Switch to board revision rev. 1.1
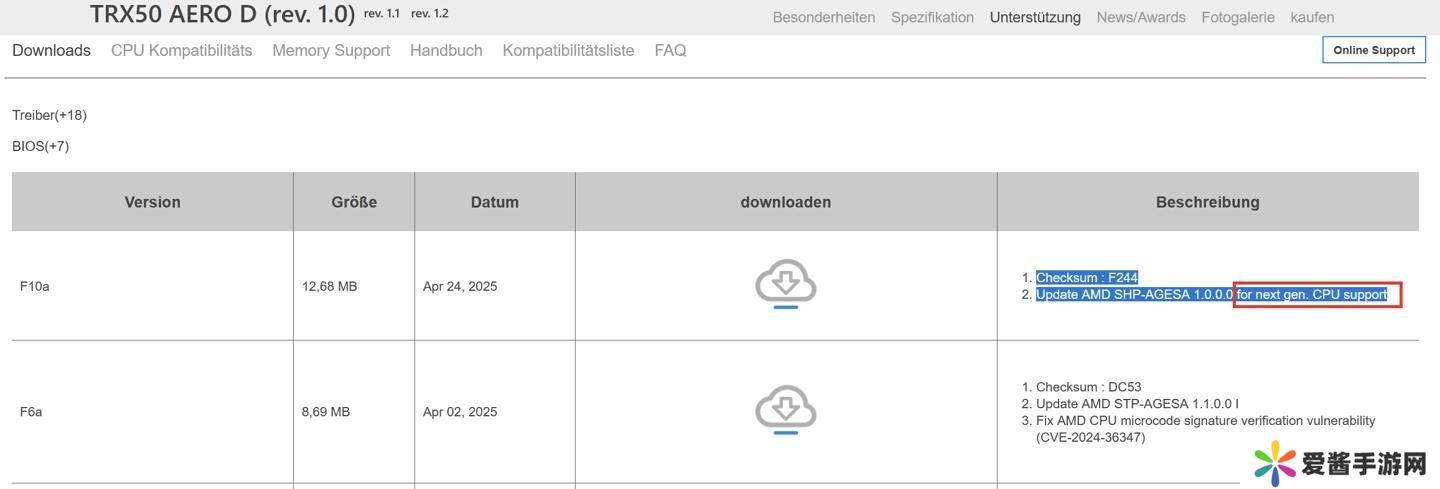This screenshot has height=489, width=1440. pos(382,14)
